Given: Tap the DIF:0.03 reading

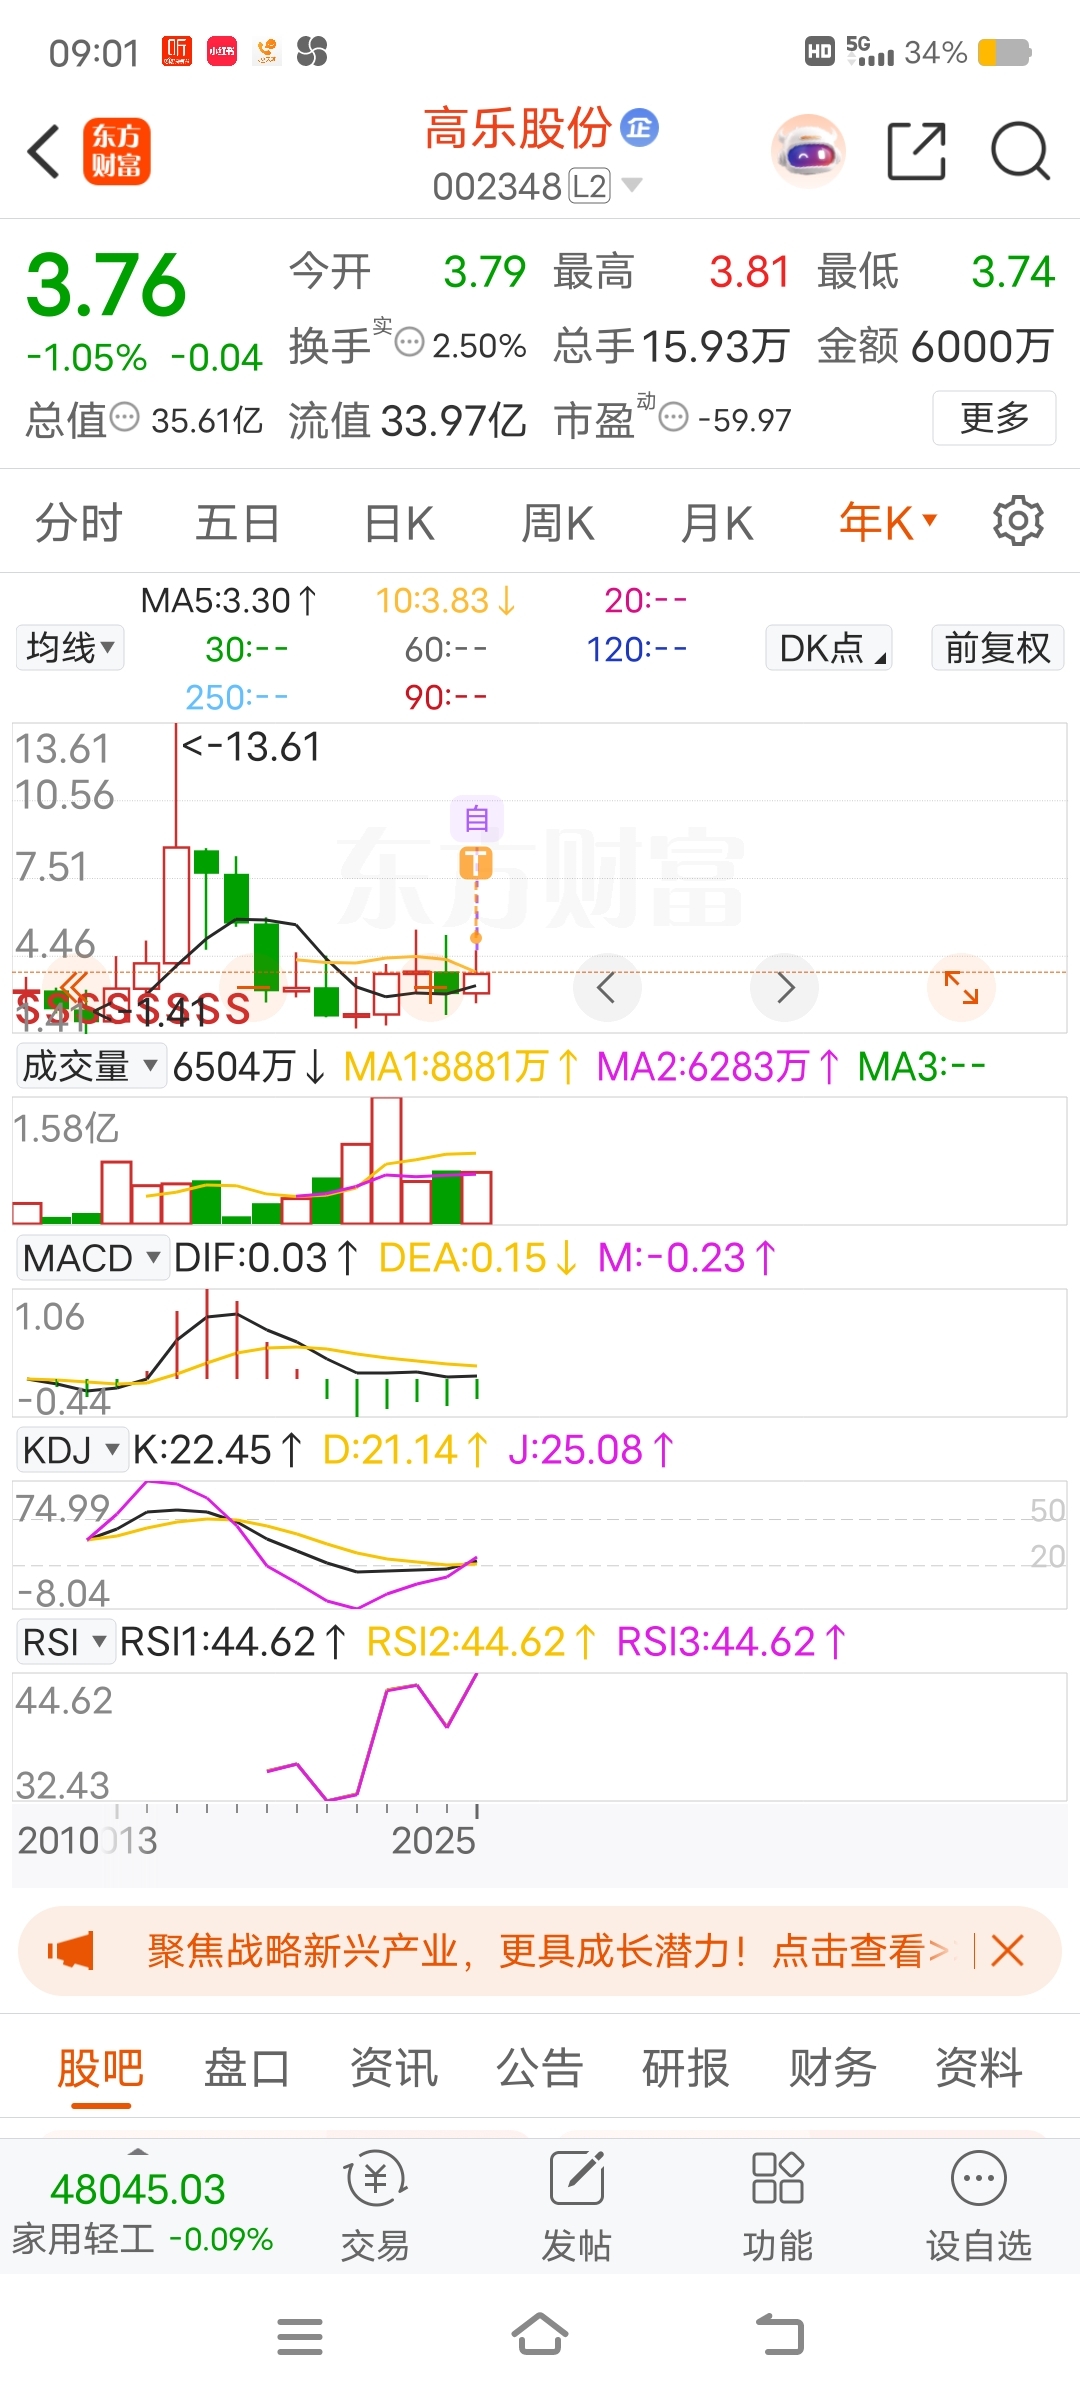Looking at the screenshot, I should click(266, 1257).
